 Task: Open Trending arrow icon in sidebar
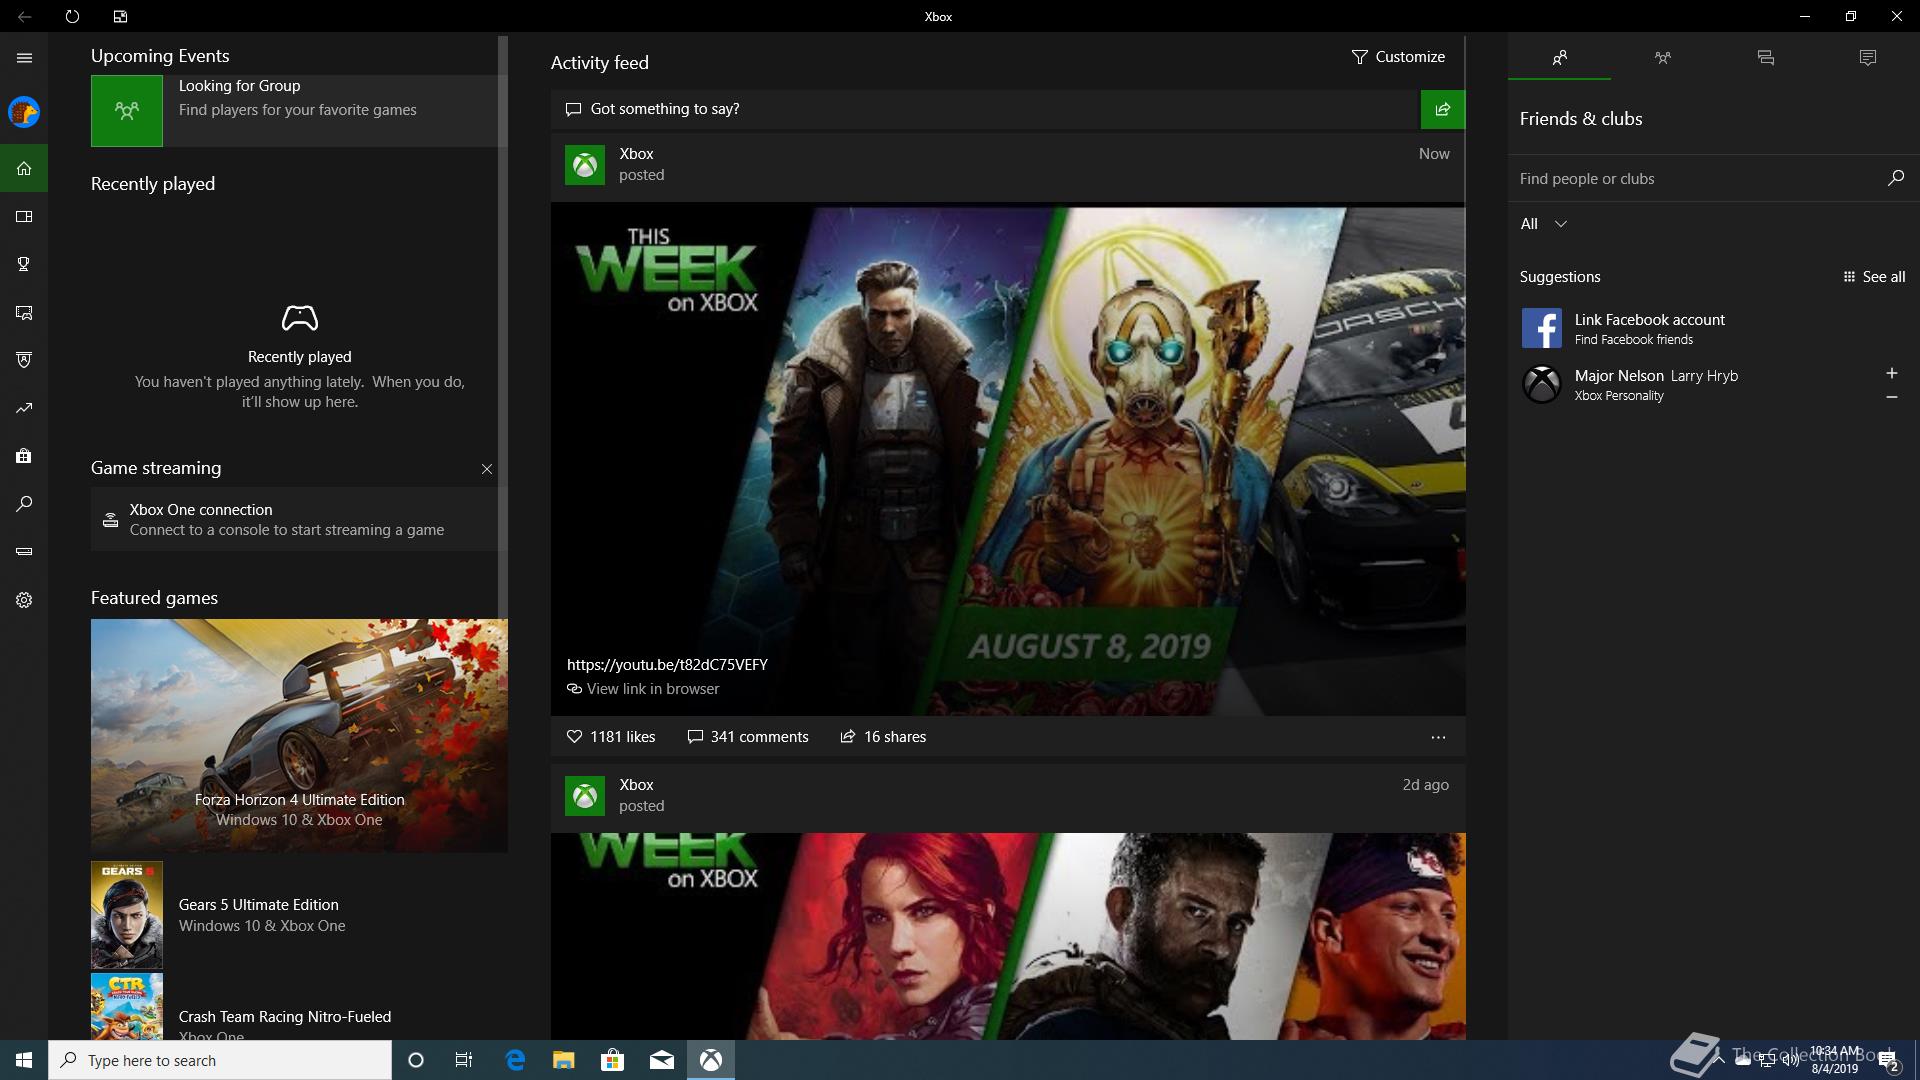click(x=24, y=408)
